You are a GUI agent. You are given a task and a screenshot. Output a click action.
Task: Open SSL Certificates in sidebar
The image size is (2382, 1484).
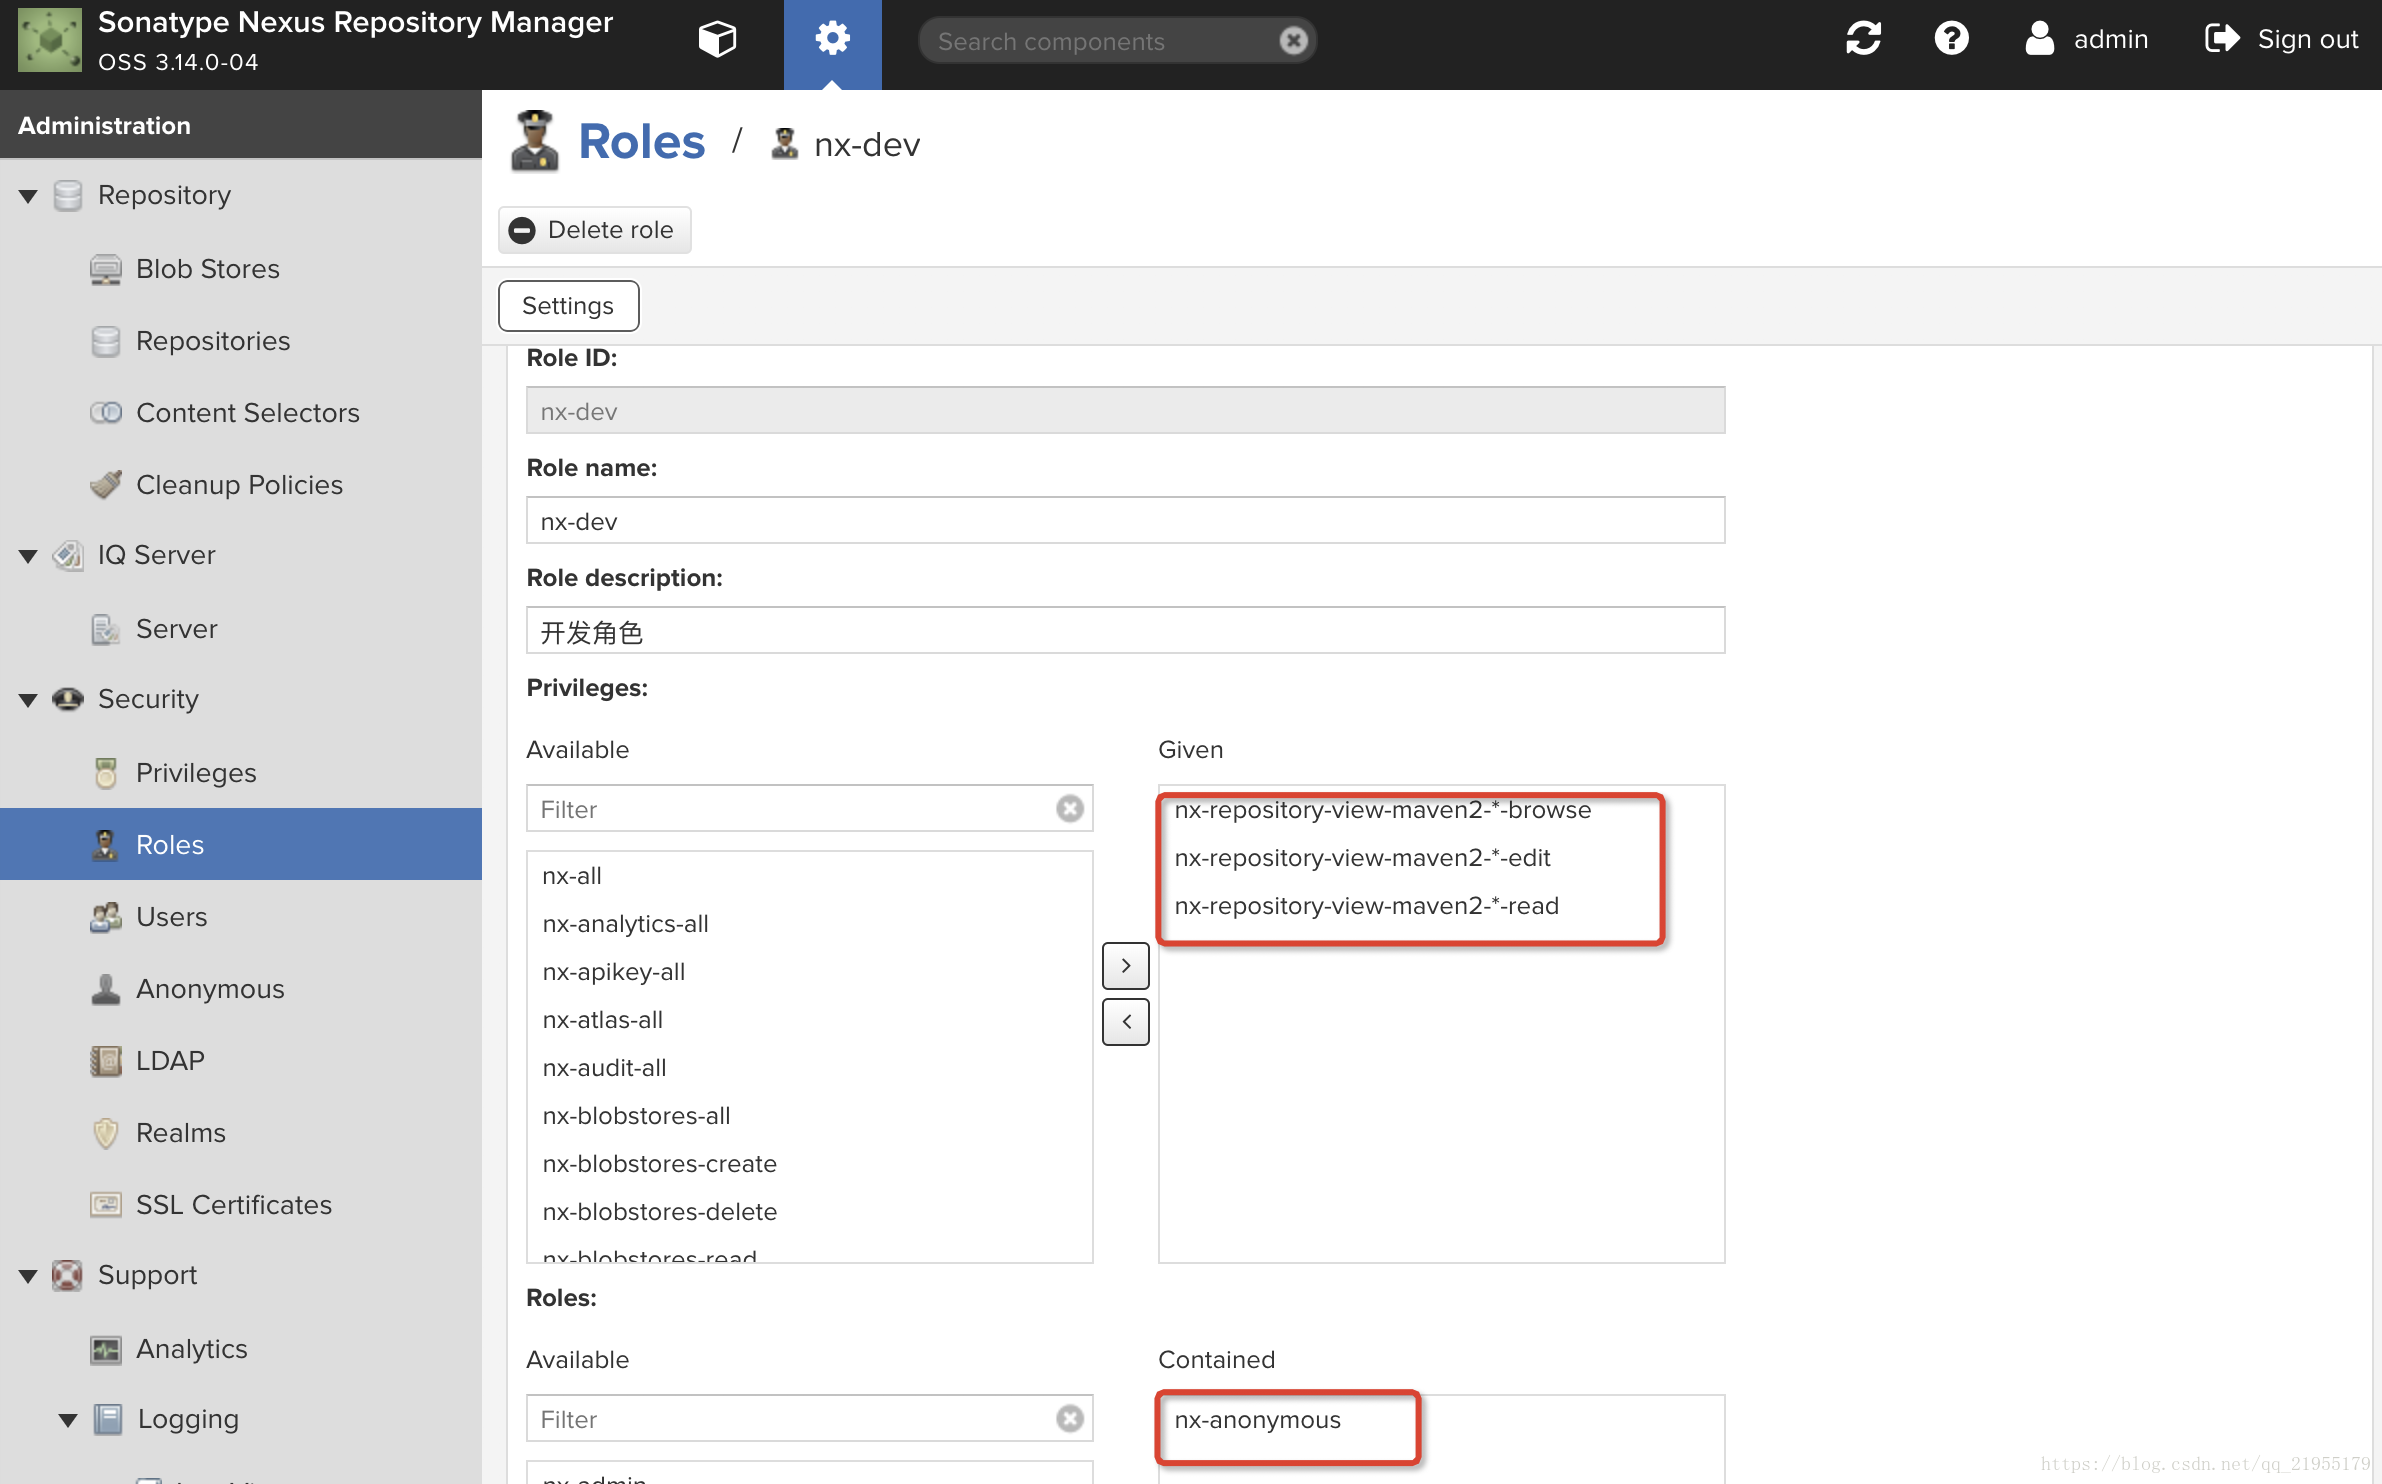pos(233,1205)
